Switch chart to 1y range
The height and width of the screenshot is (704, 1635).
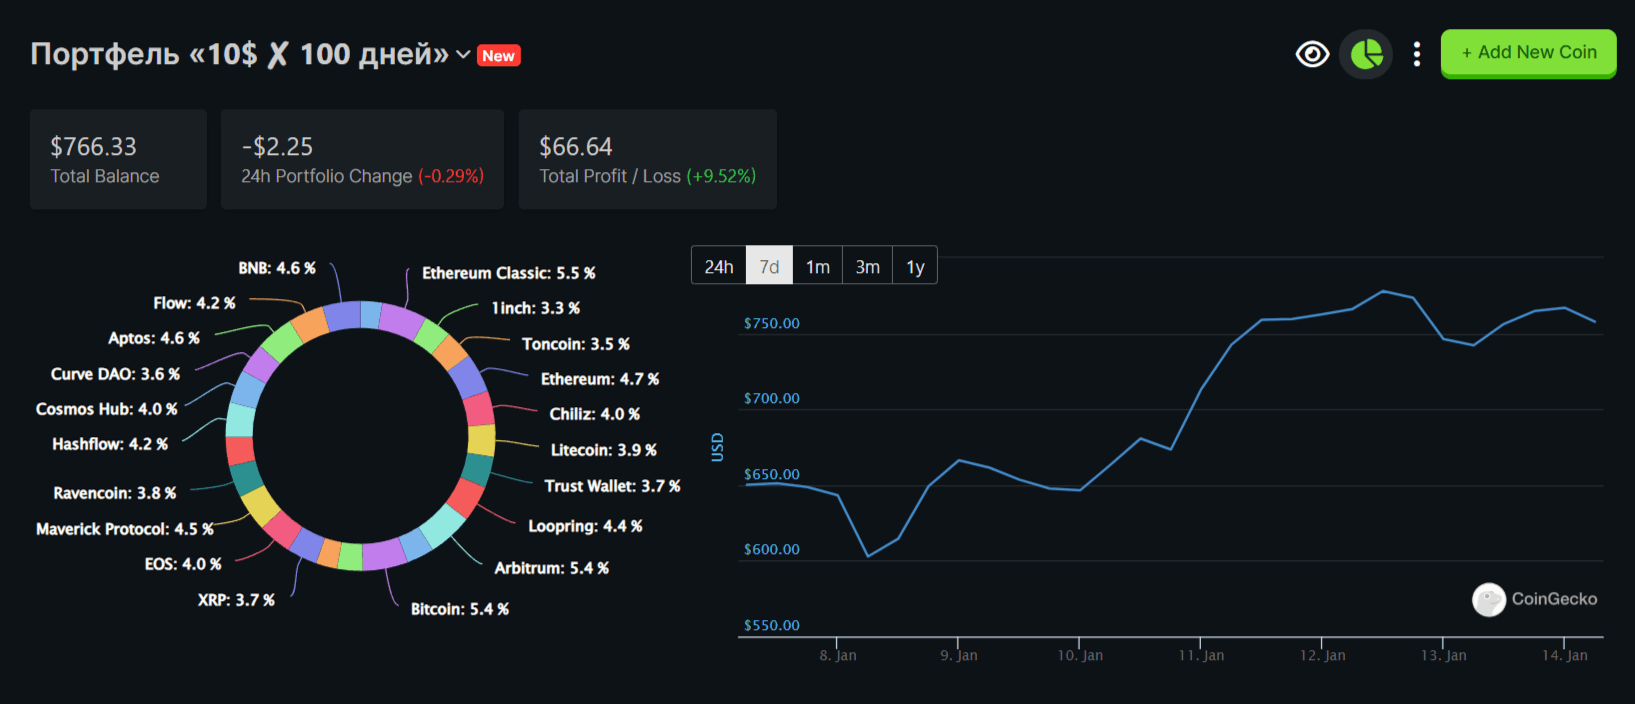(x=915, y=266)
